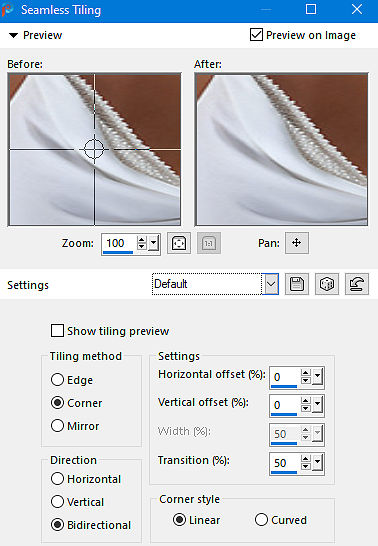Select the Edge tiling method
Viewport: 378px width, 546px height.
pos(57,380)
